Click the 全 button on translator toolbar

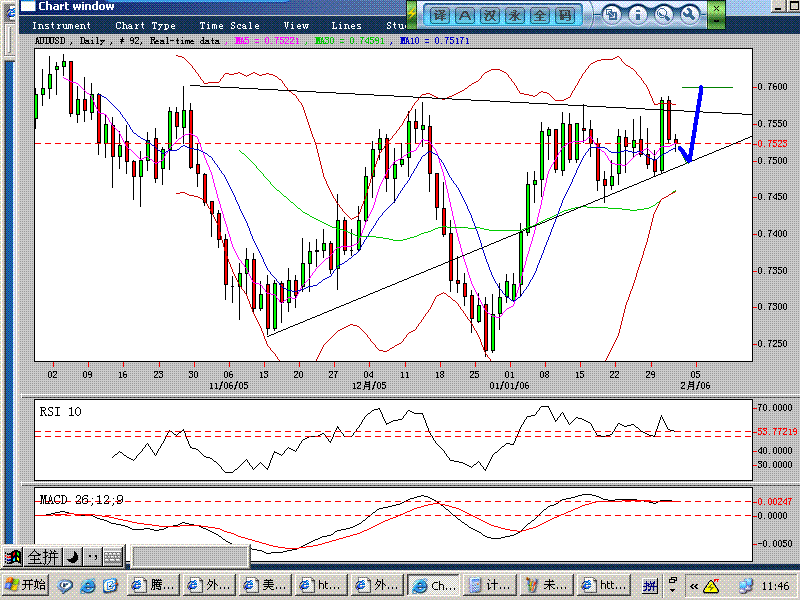tap(539, 15)
